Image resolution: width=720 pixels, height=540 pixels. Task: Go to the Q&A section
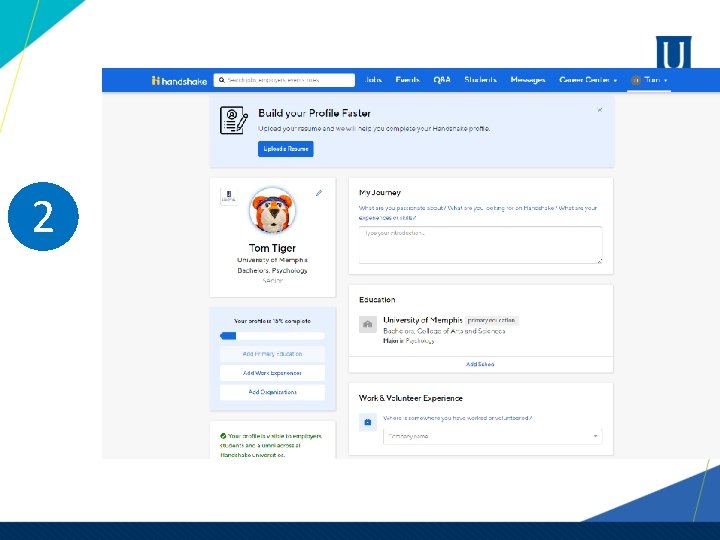[x=442, y=80]
